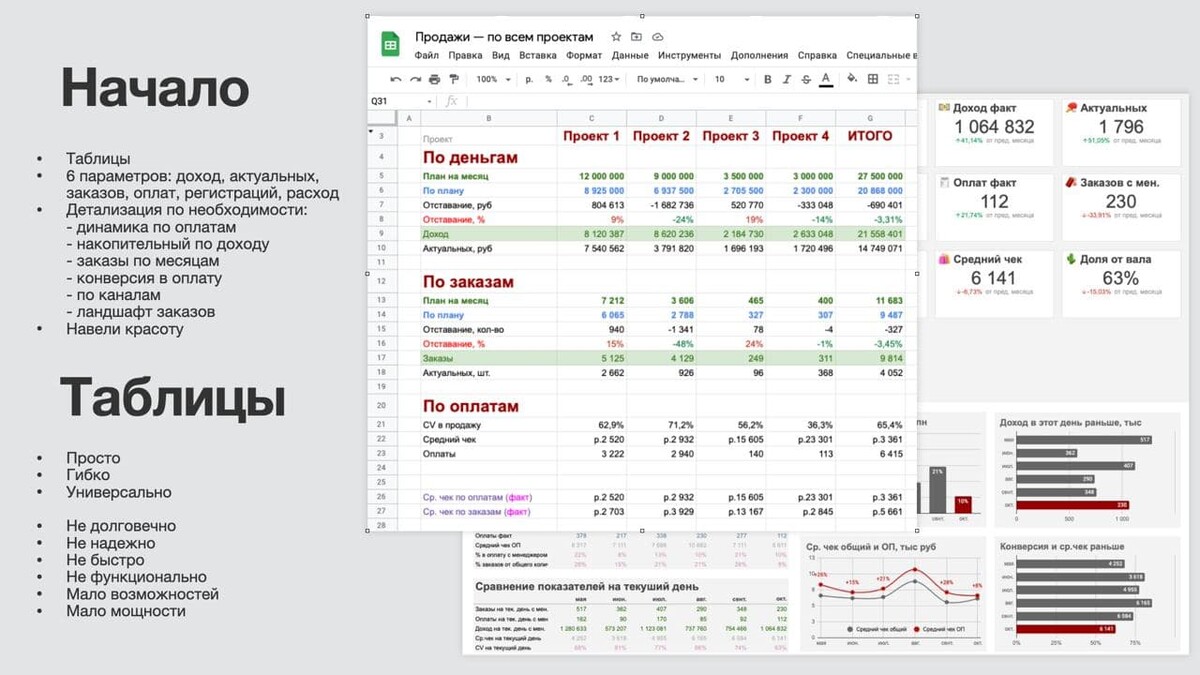The image size is (1200, 675).
Task: Open the Данные menu
Action: [630, 56]
